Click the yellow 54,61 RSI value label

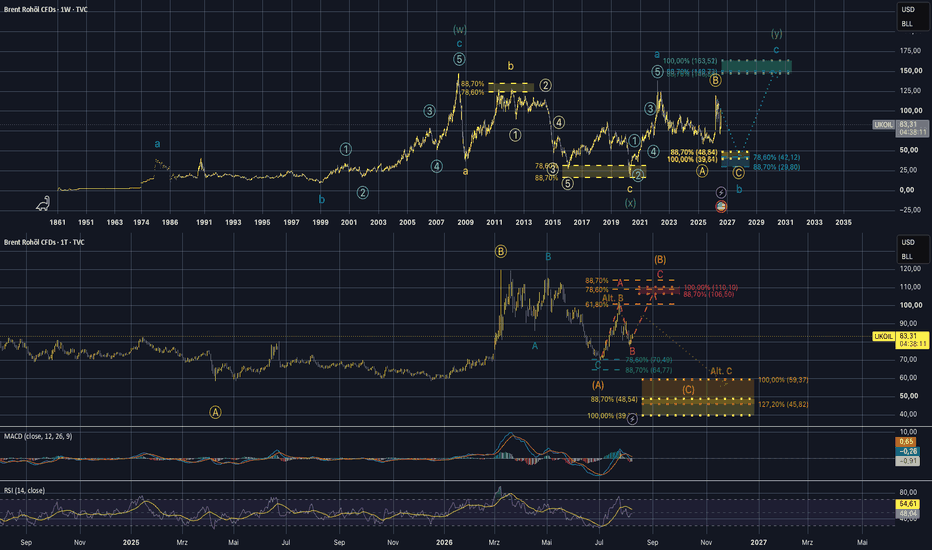[907, 504]
